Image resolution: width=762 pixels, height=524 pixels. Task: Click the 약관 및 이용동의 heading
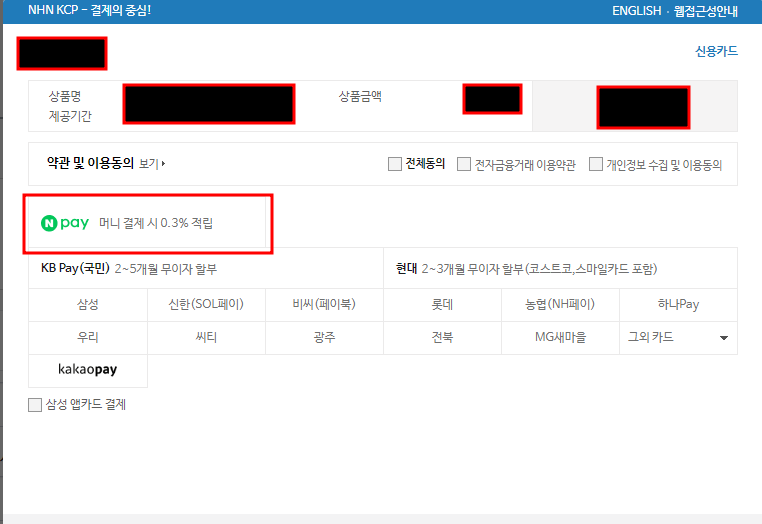point(90,163)
